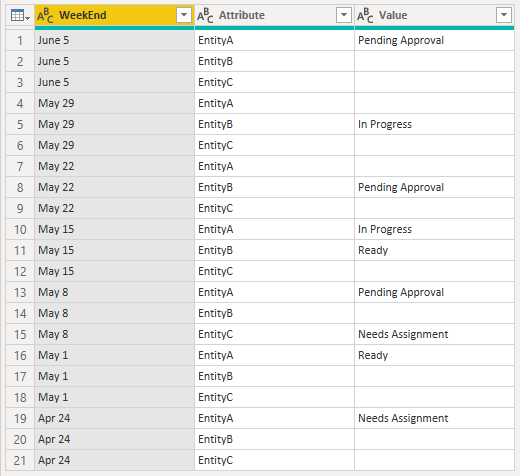The image size is (520, 476).
Task: Click the EntityC cell in row 21
Action: click(274, 461)
